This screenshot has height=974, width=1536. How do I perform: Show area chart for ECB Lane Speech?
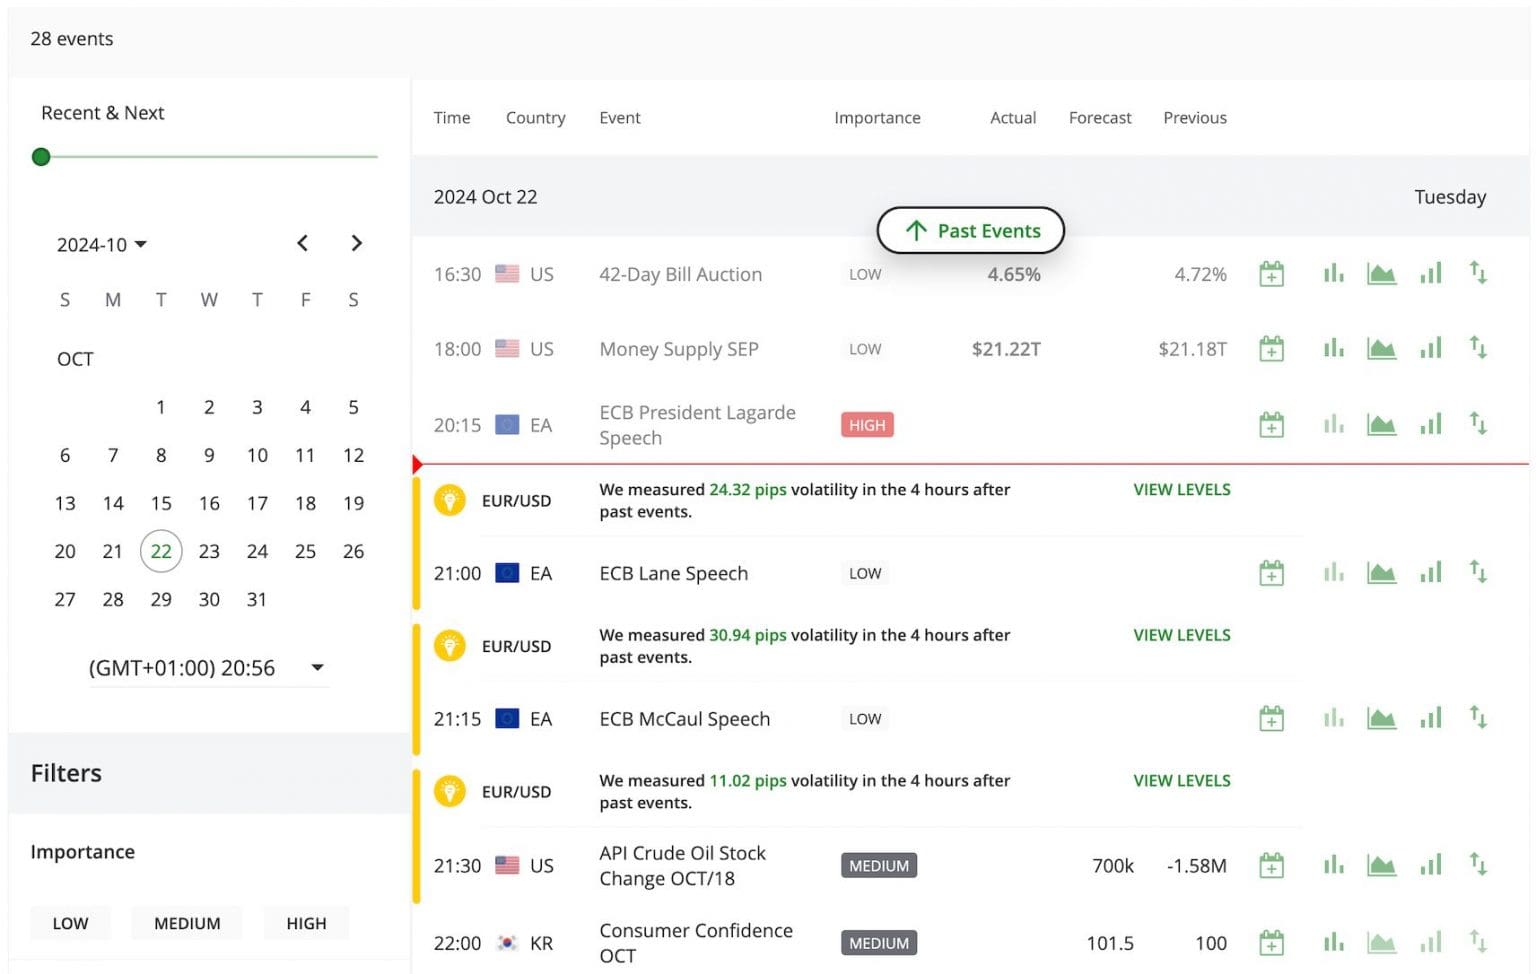pos(1381,573)
